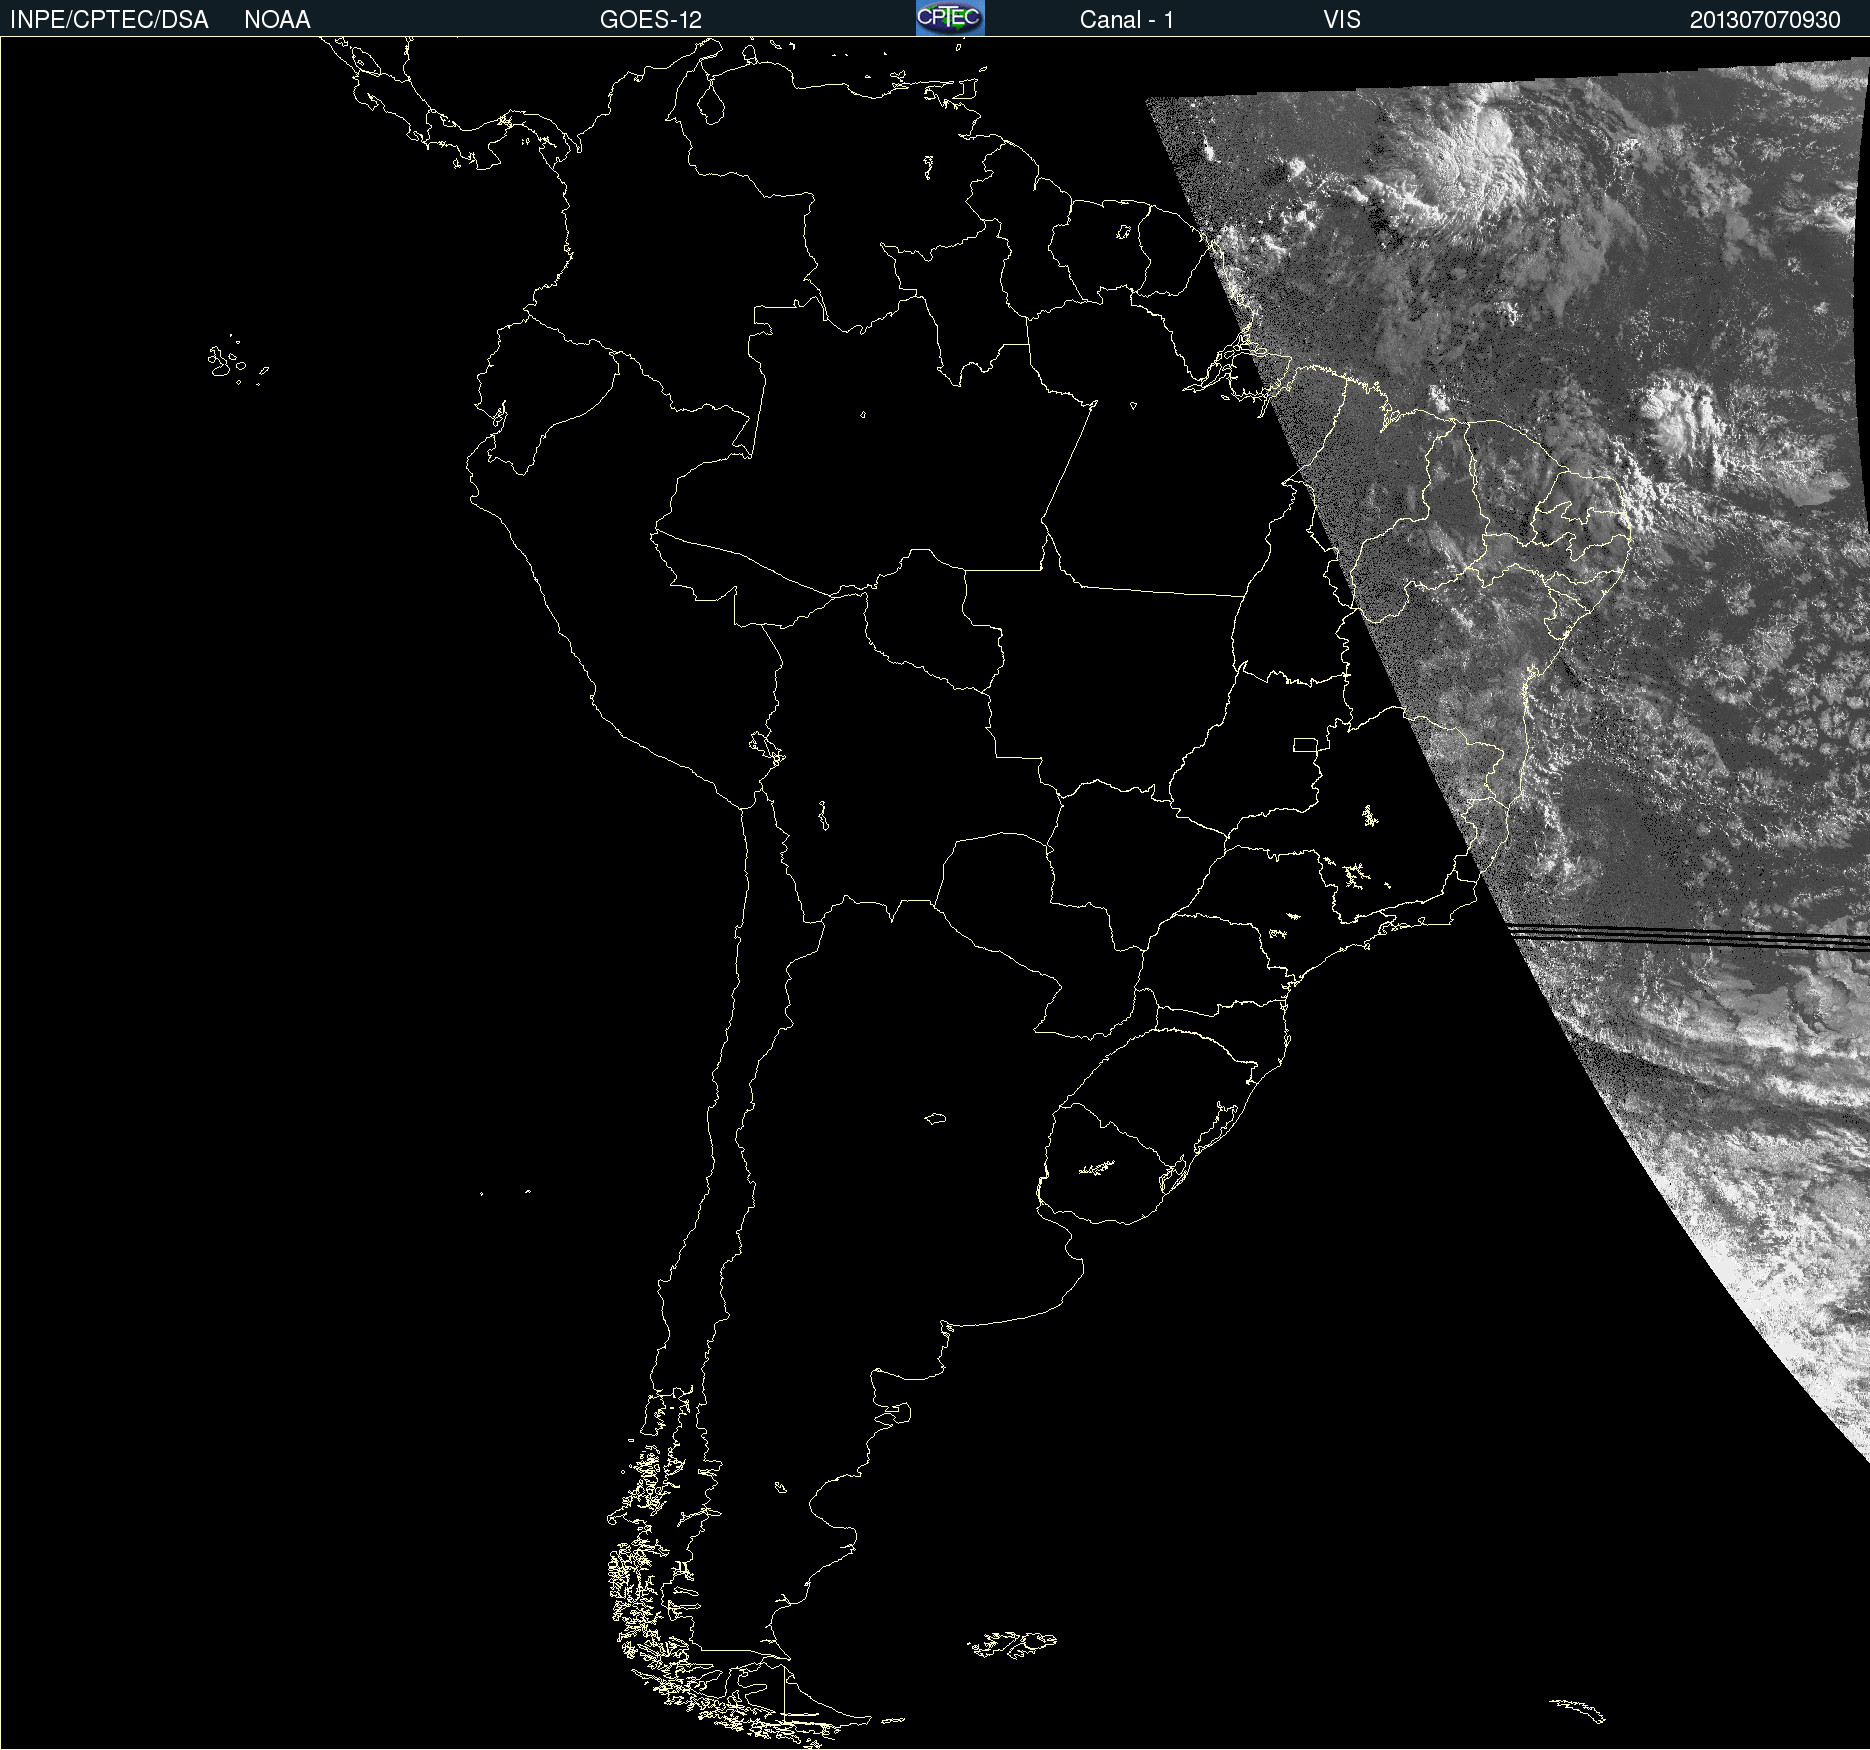This screenshot has height=1750, width=1870.
Task: Click the CPTEC logo in the header
Action: point(950,18)
